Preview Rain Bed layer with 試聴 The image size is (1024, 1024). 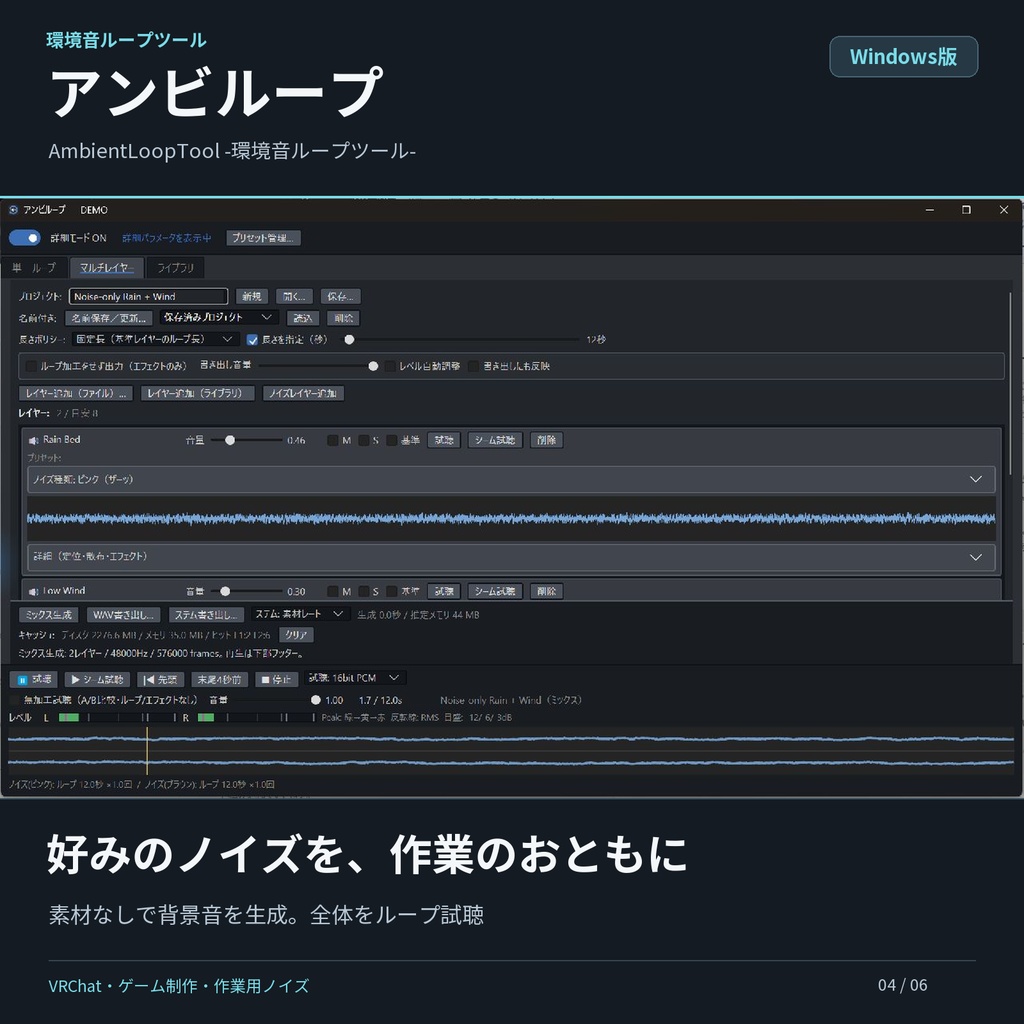(x=444, y=440)
